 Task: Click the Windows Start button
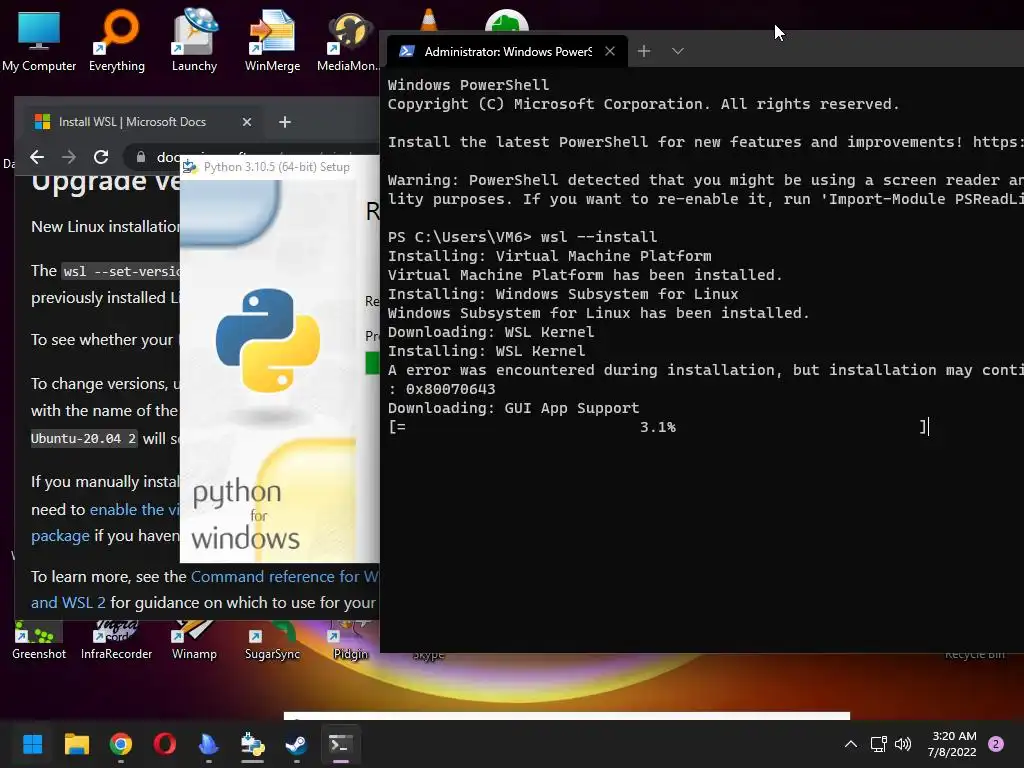[x=33, y=744]
